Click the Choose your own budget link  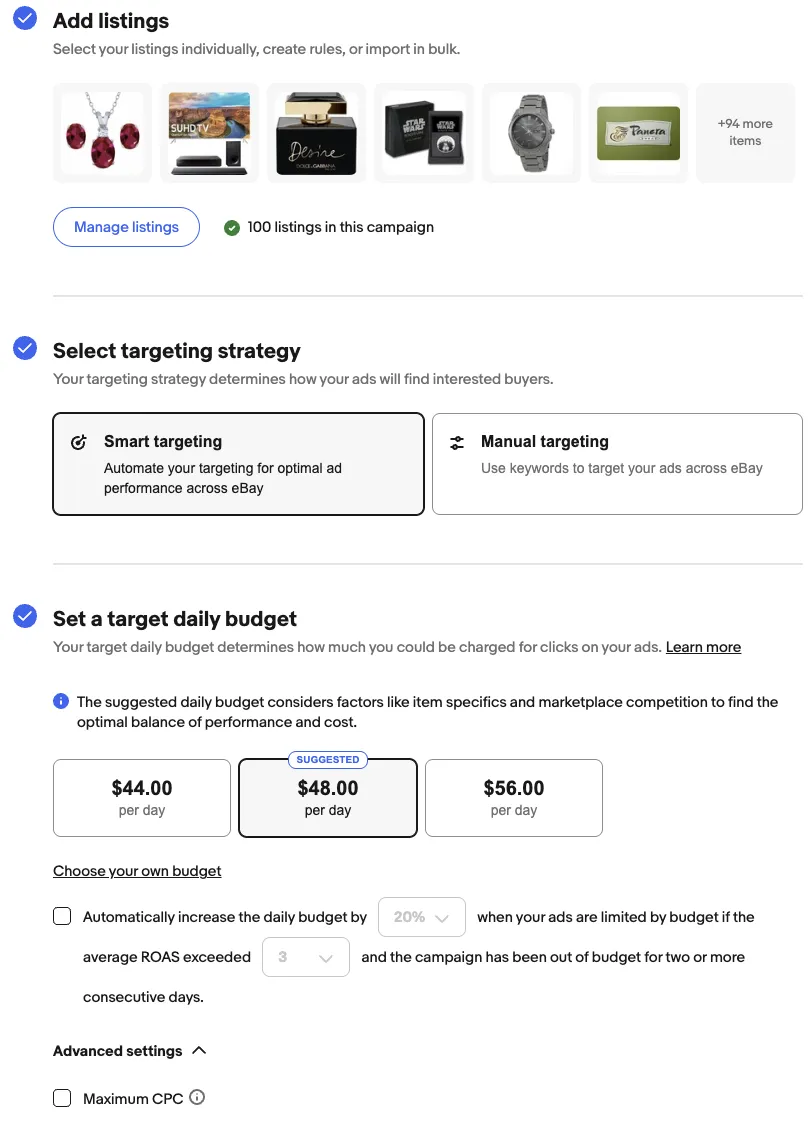click(137, 871)
